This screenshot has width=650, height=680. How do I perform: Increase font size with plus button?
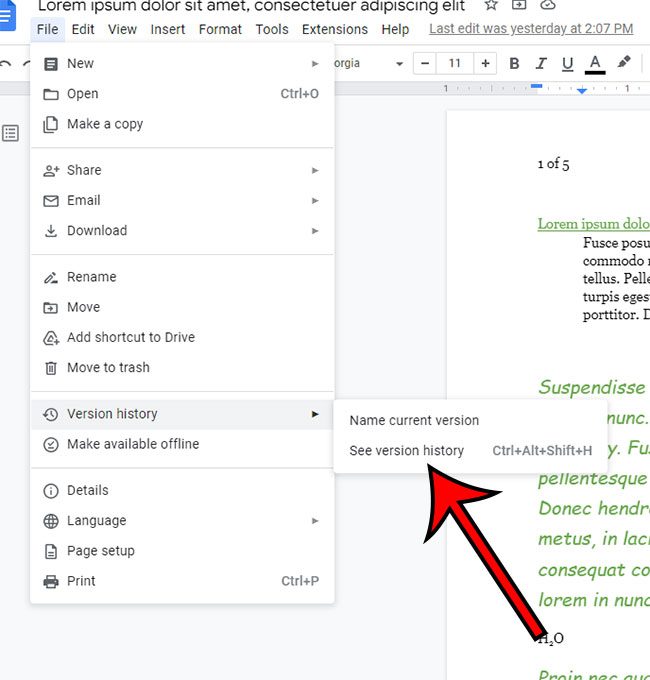pyautogui.click(x=485, y=64)
